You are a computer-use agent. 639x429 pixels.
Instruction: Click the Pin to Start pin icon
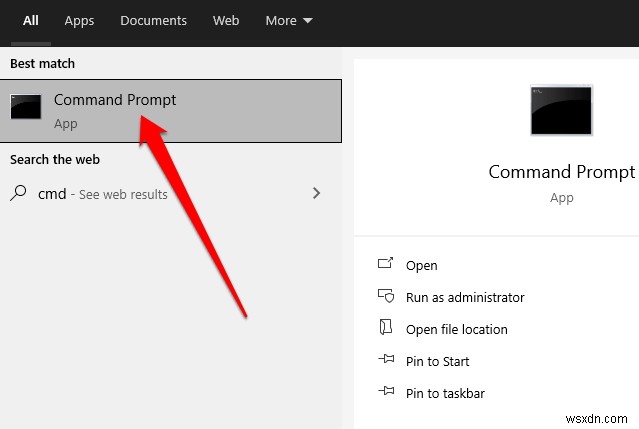[386, 361]
